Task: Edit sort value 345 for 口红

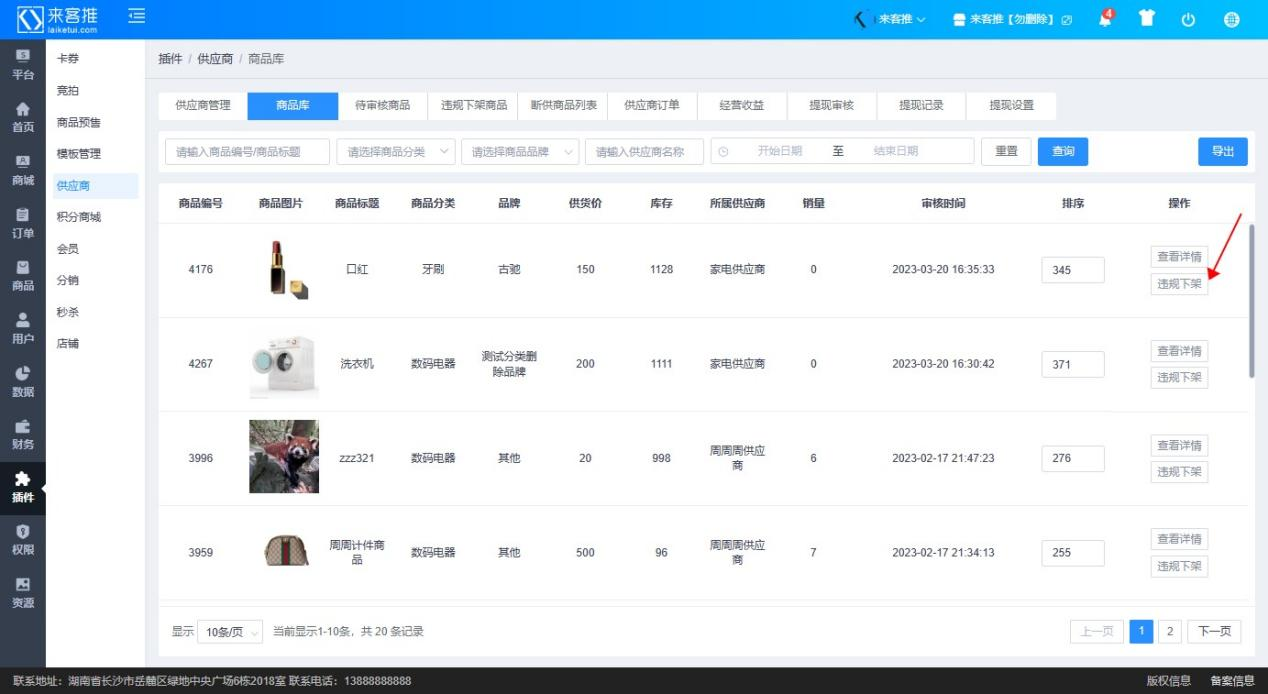Action: pos(1072,270)
